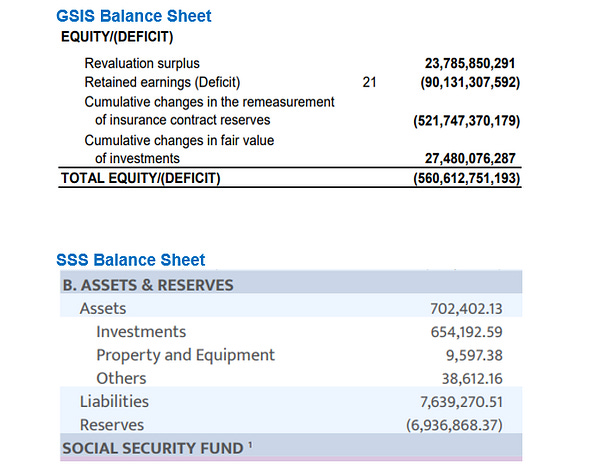Image resolution: width=600 pixels, height=471 pixels.
Task: Select the value 23,785,850,291
Action: click(x=470, y=63)
